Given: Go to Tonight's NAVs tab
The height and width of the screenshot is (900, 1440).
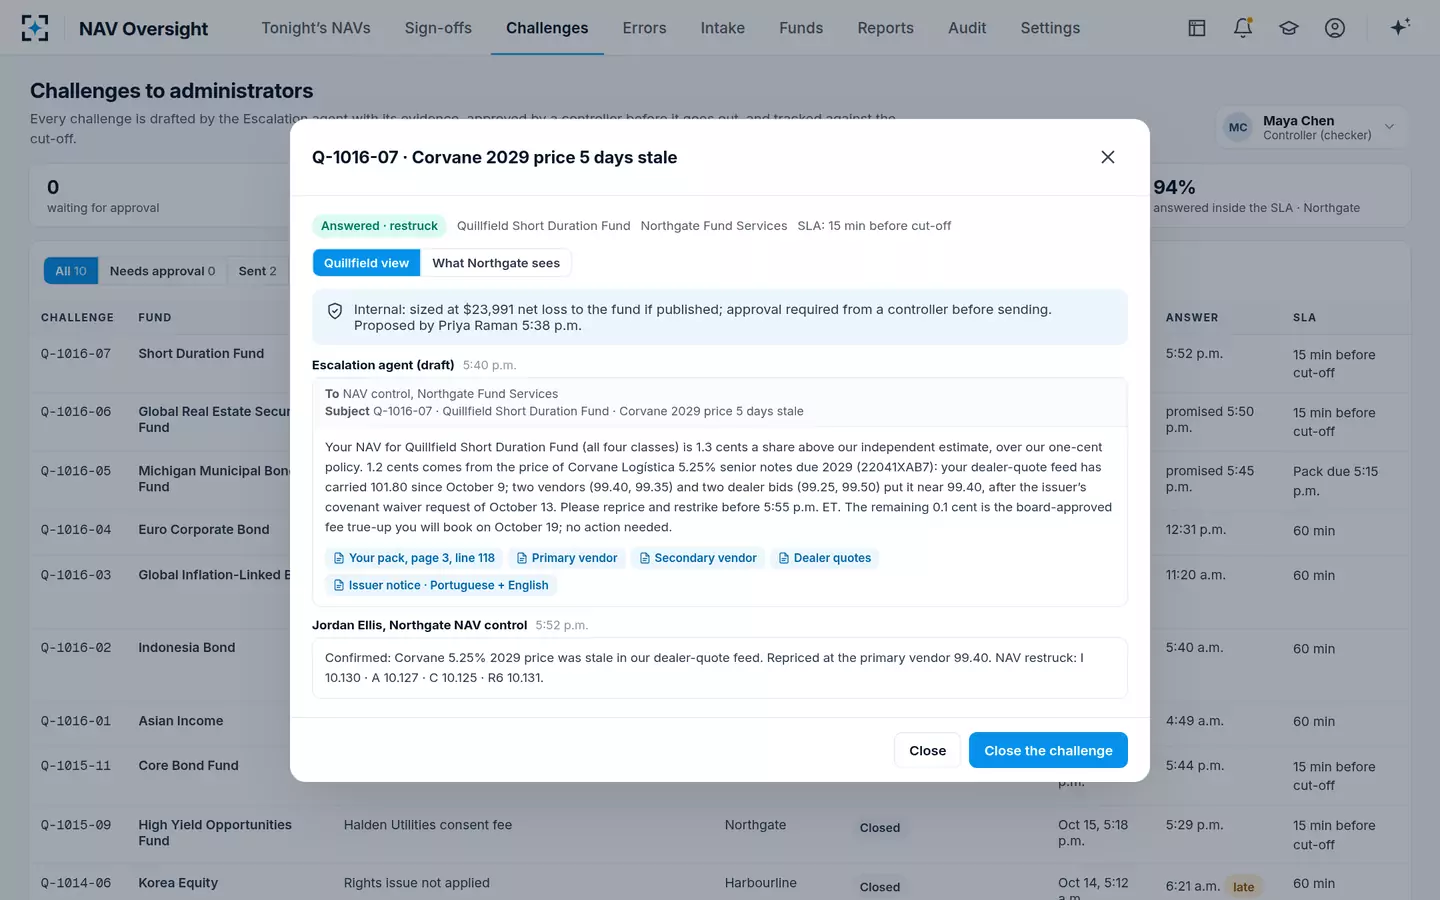Looking at the screenshot, I should pos(316,28).
